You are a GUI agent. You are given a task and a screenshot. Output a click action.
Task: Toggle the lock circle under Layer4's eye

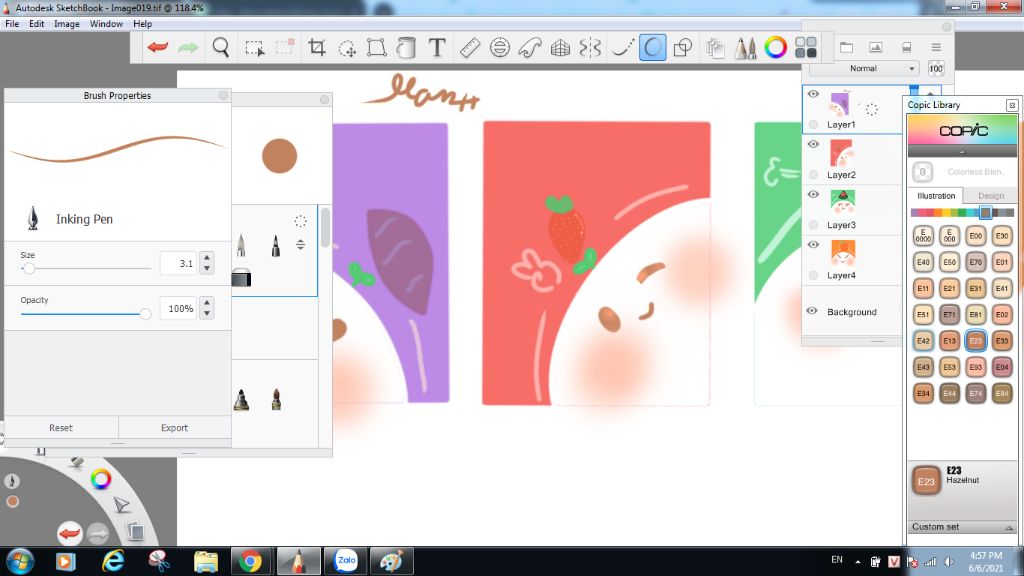(813, 275)
